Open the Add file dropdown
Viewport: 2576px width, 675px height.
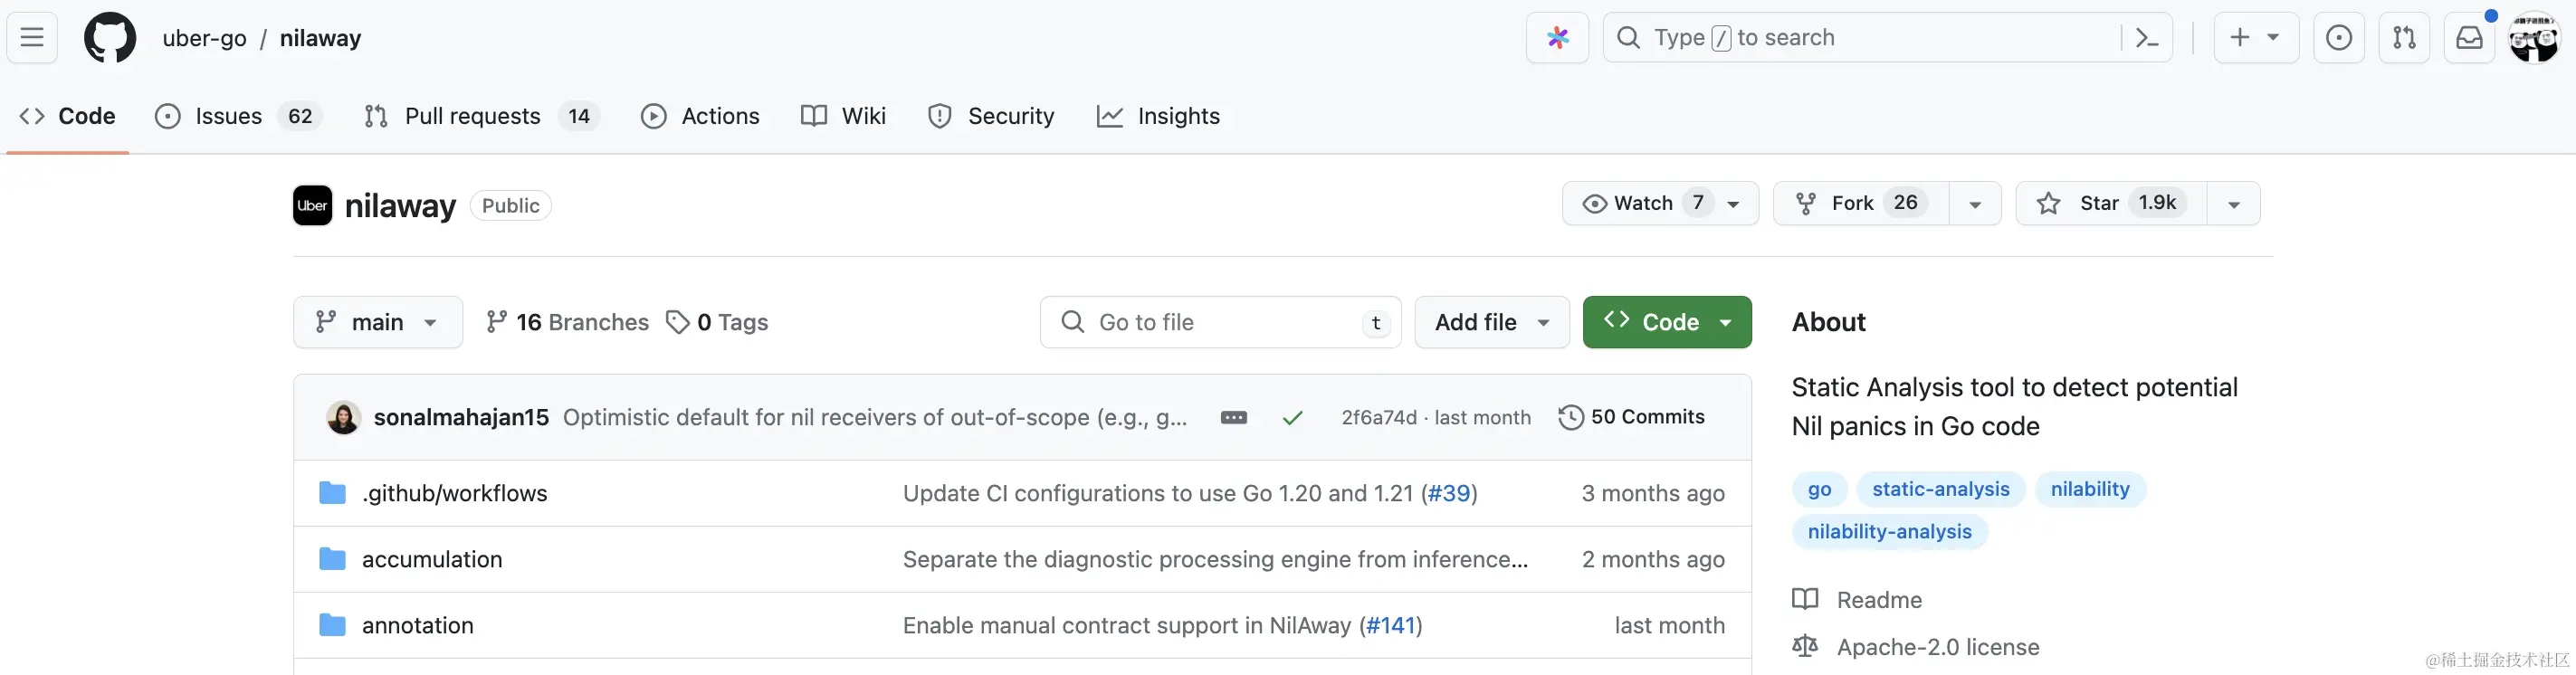pos(1492,322)
